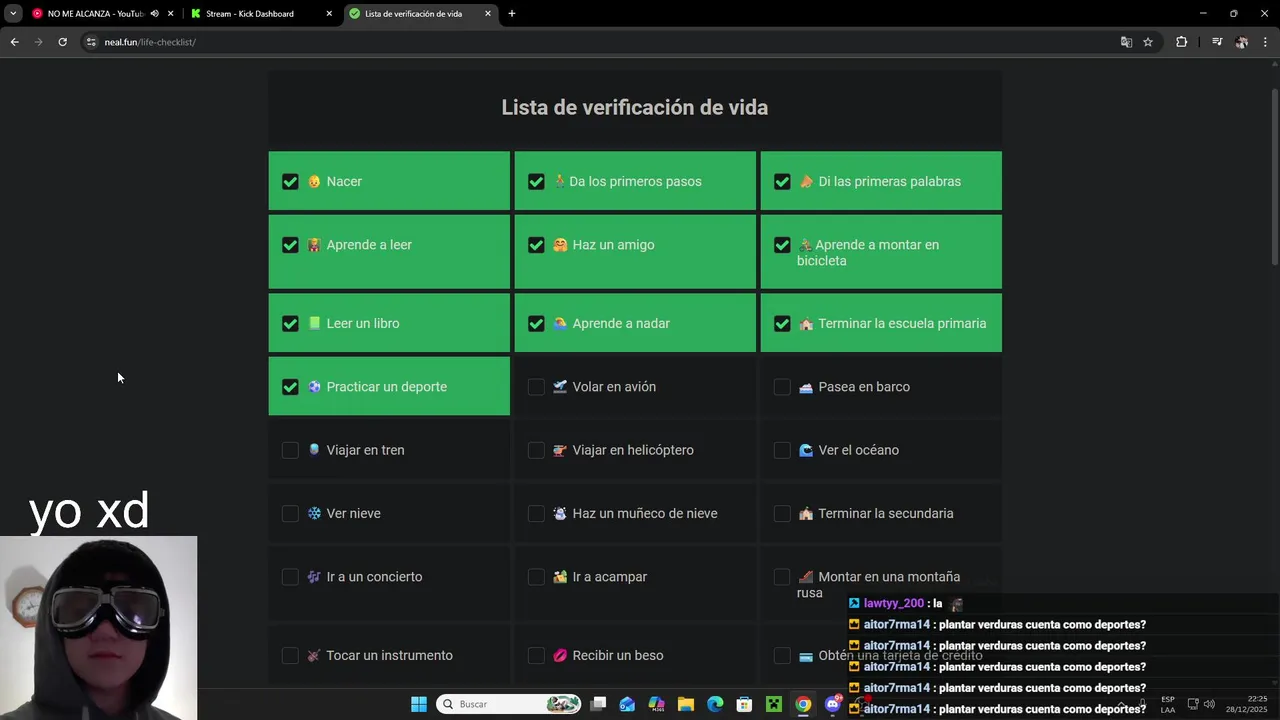Check the Viajar en helicóptero box

point(536,450)
